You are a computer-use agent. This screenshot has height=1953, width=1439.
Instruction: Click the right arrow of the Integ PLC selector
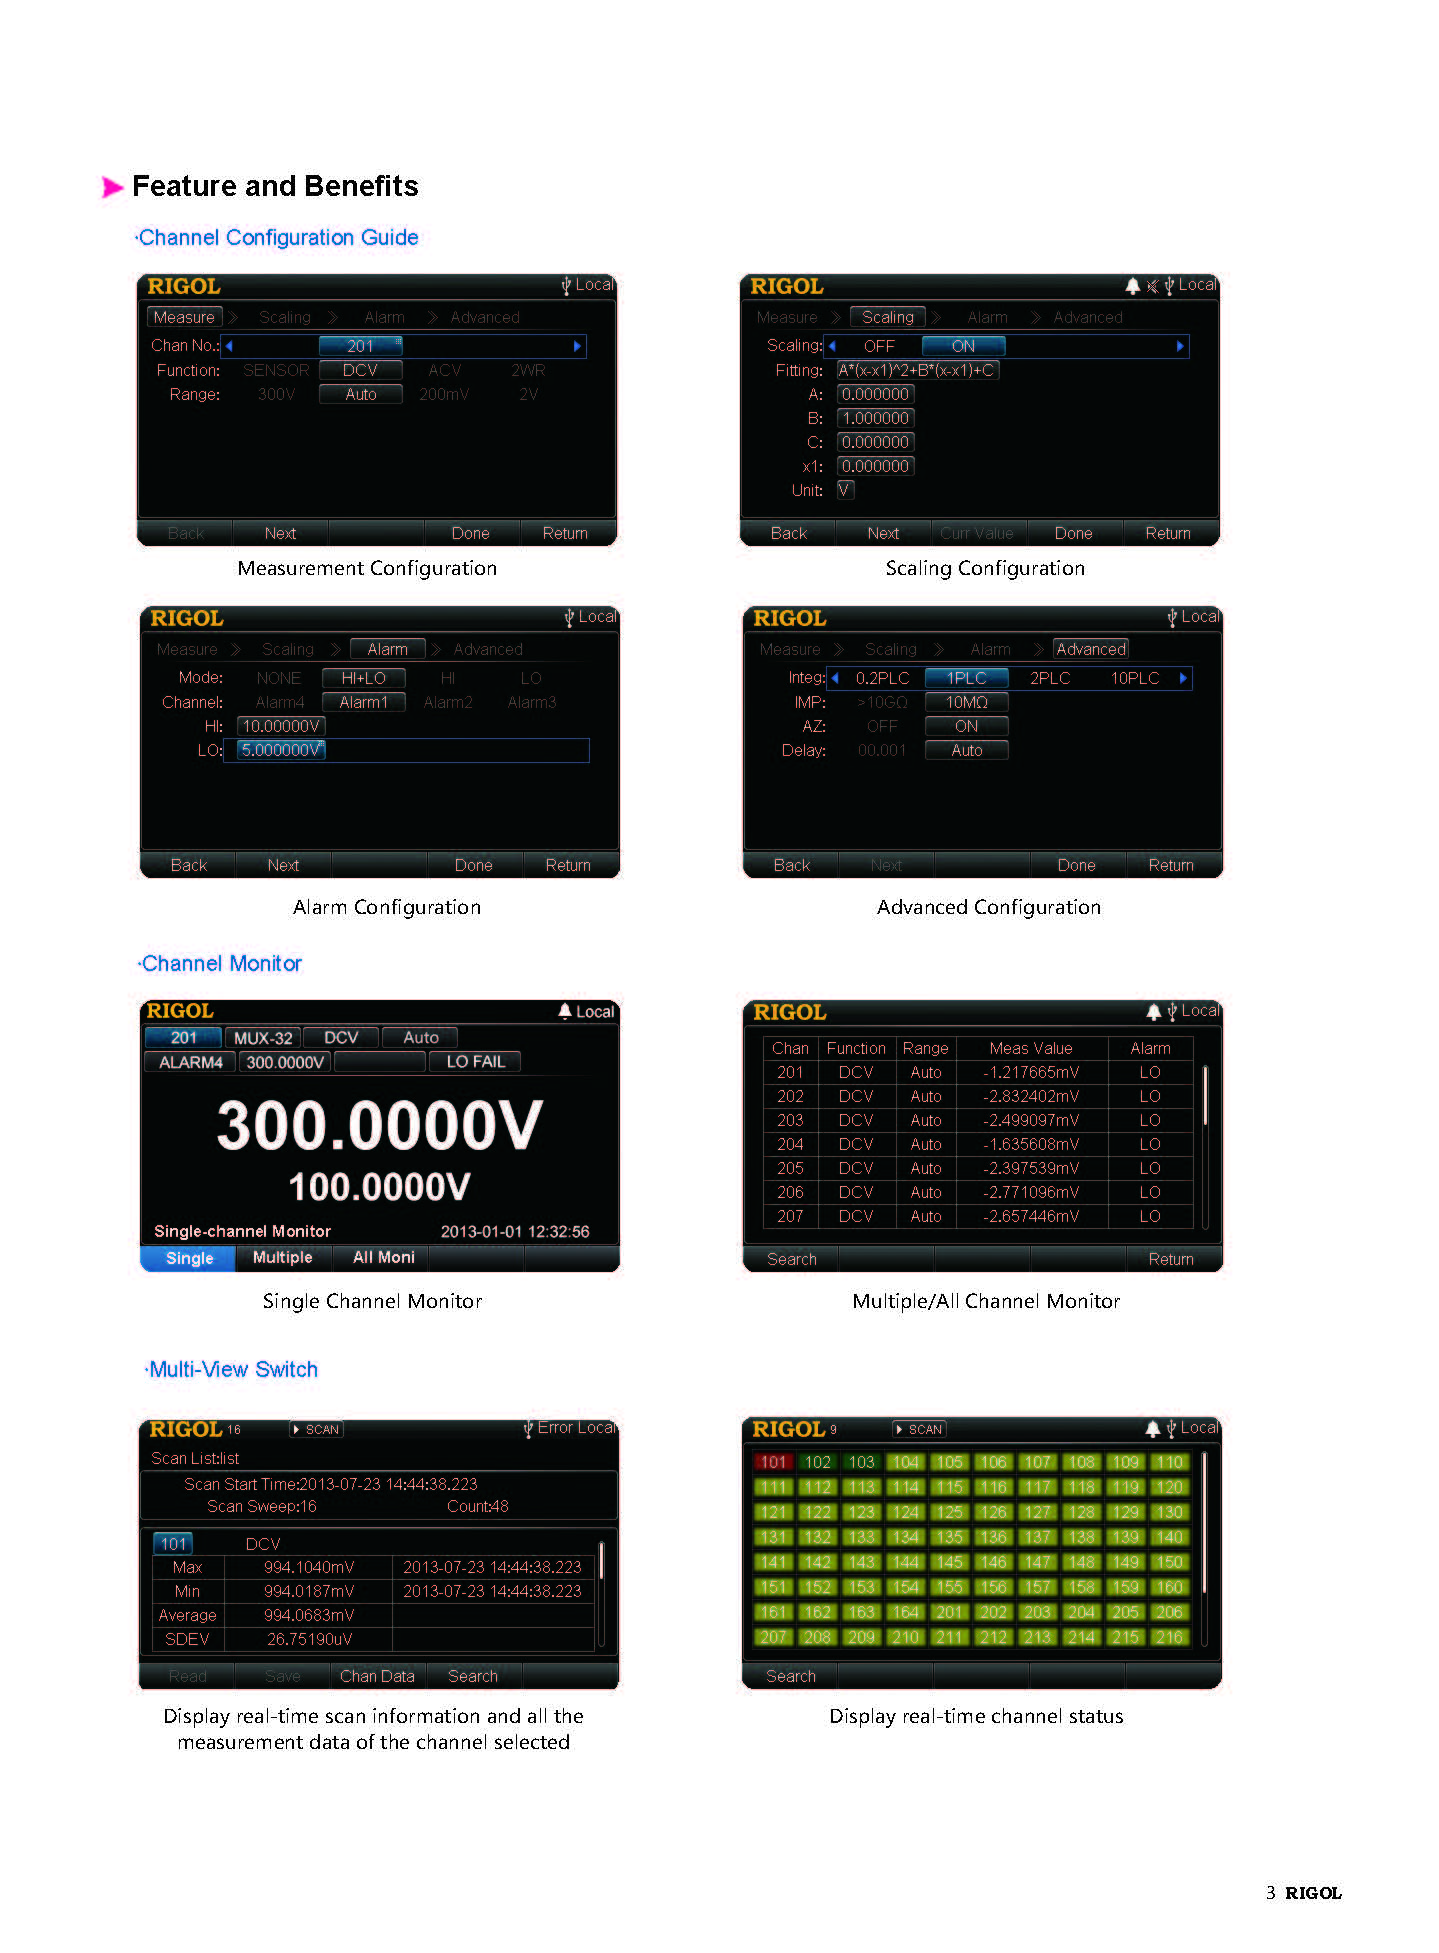click(x=1183, y=678)
